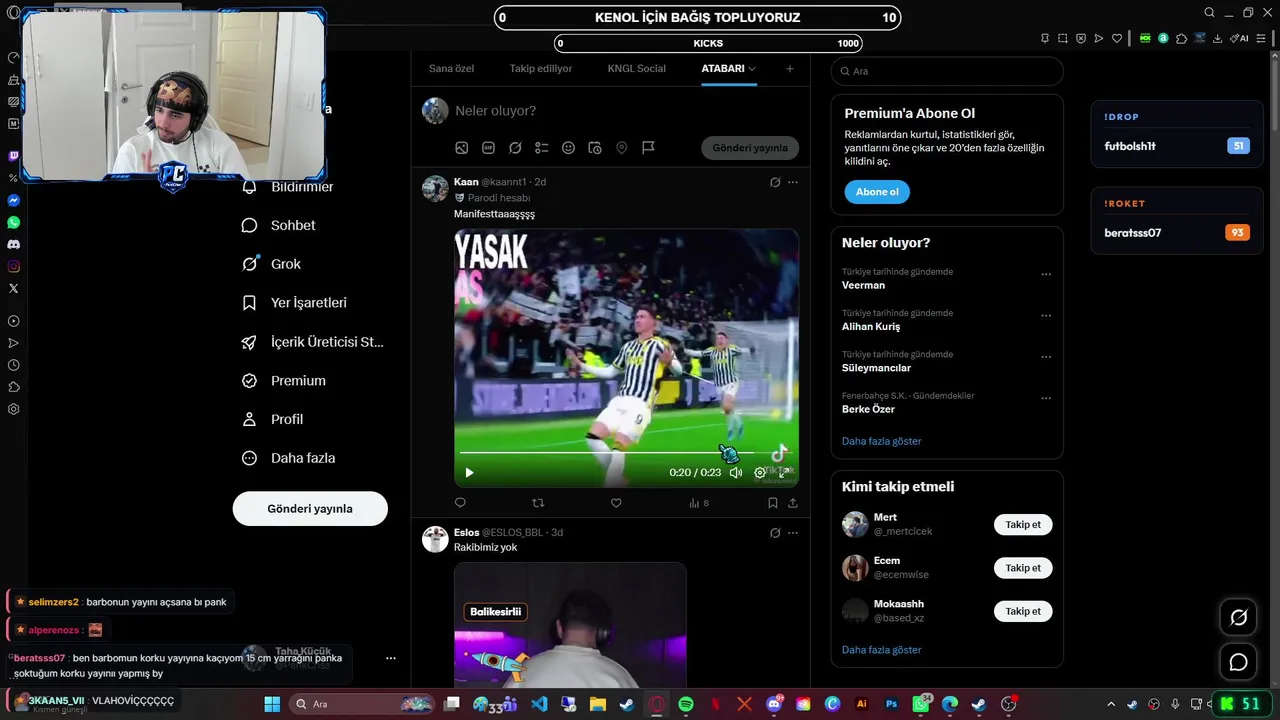Switch to the KNGL Social tab
The image size is (1280, 720).
[636, 69]
